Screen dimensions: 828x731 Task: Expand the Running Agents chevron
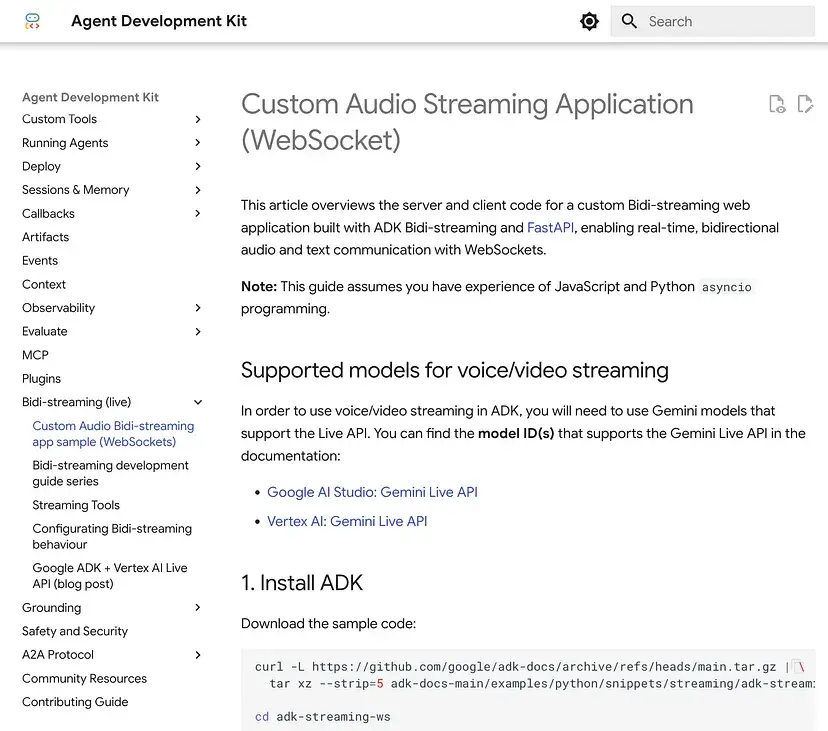(x=198, y=143)
